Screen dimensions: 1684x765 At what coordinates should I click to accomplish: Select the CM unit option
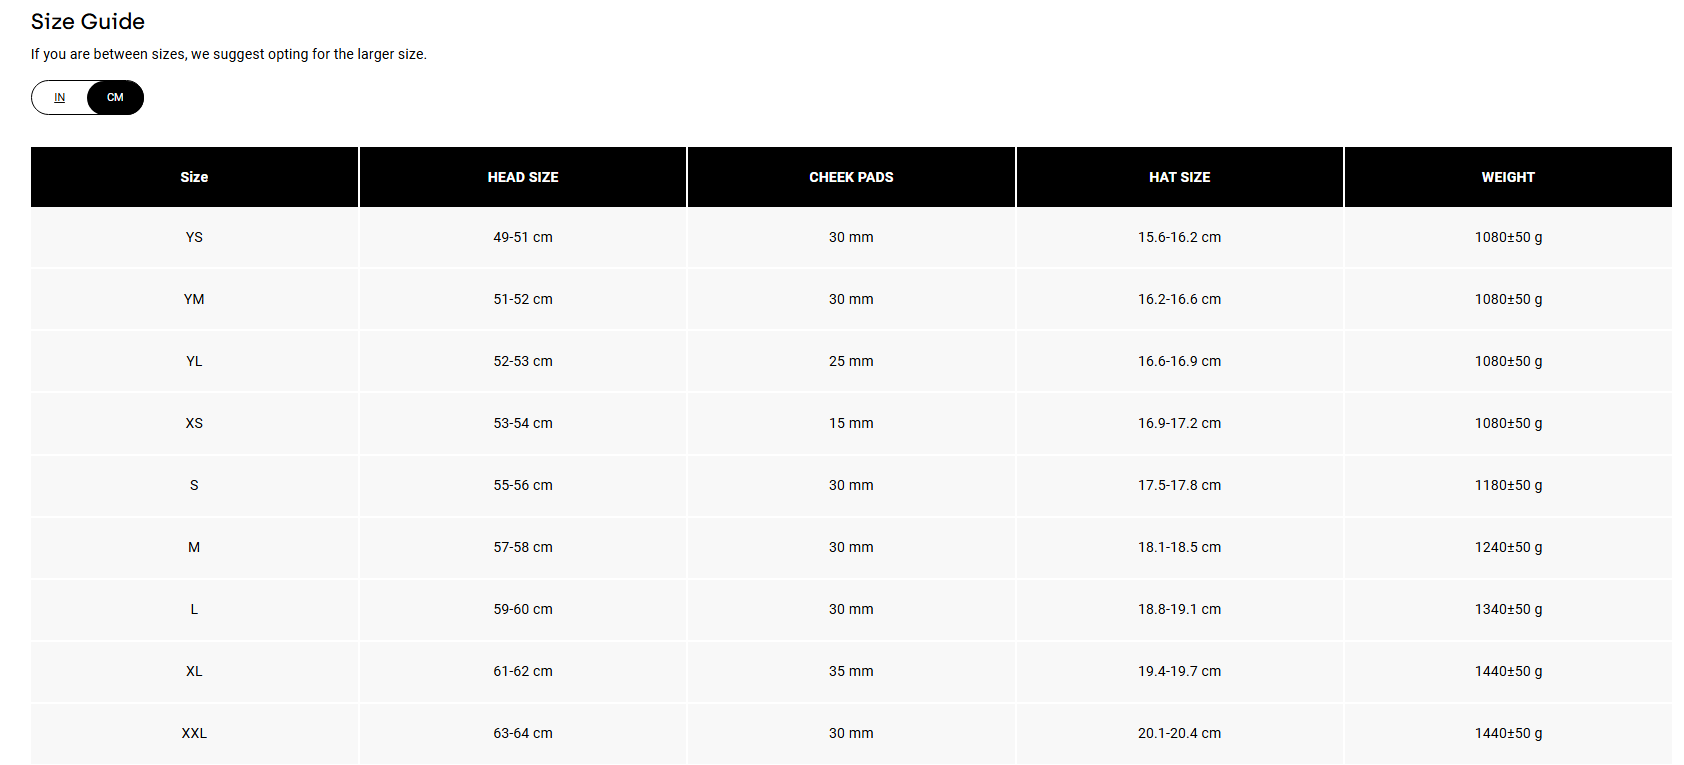115,98
